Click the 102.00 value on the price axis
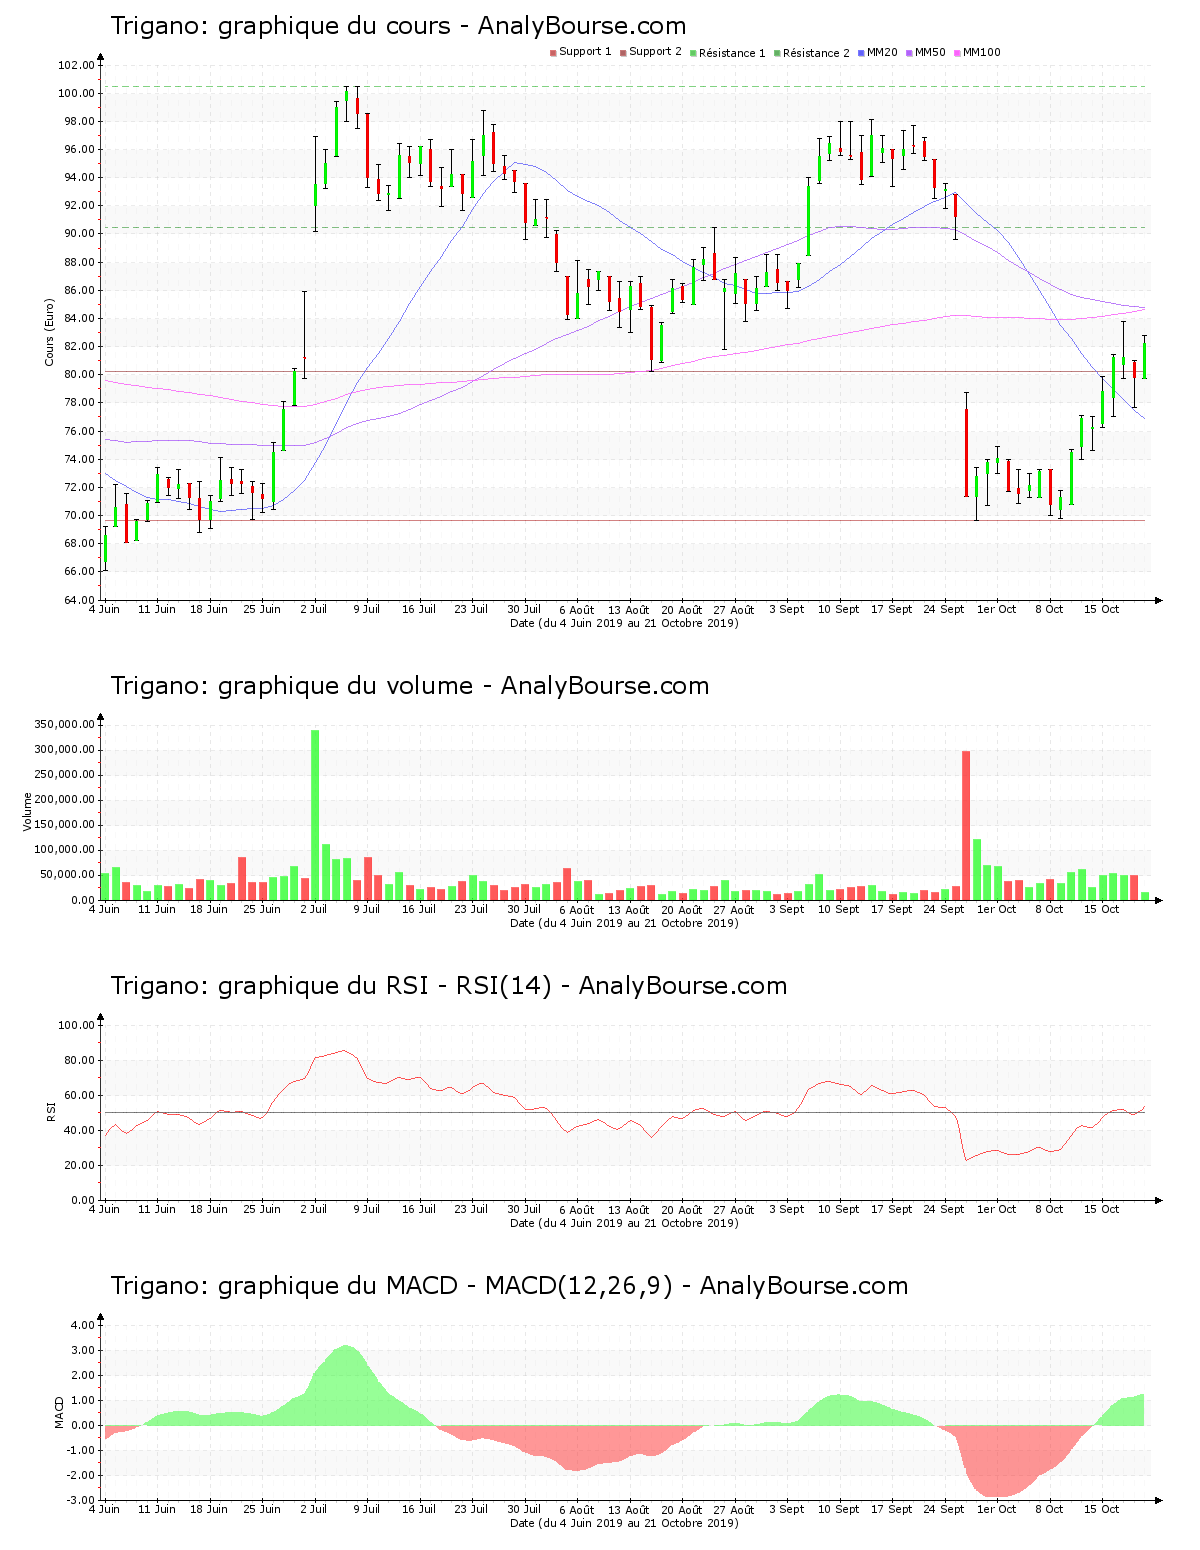Image resolution: width=1200 pixels, height=1550 pixels. (x=76, y=66)
